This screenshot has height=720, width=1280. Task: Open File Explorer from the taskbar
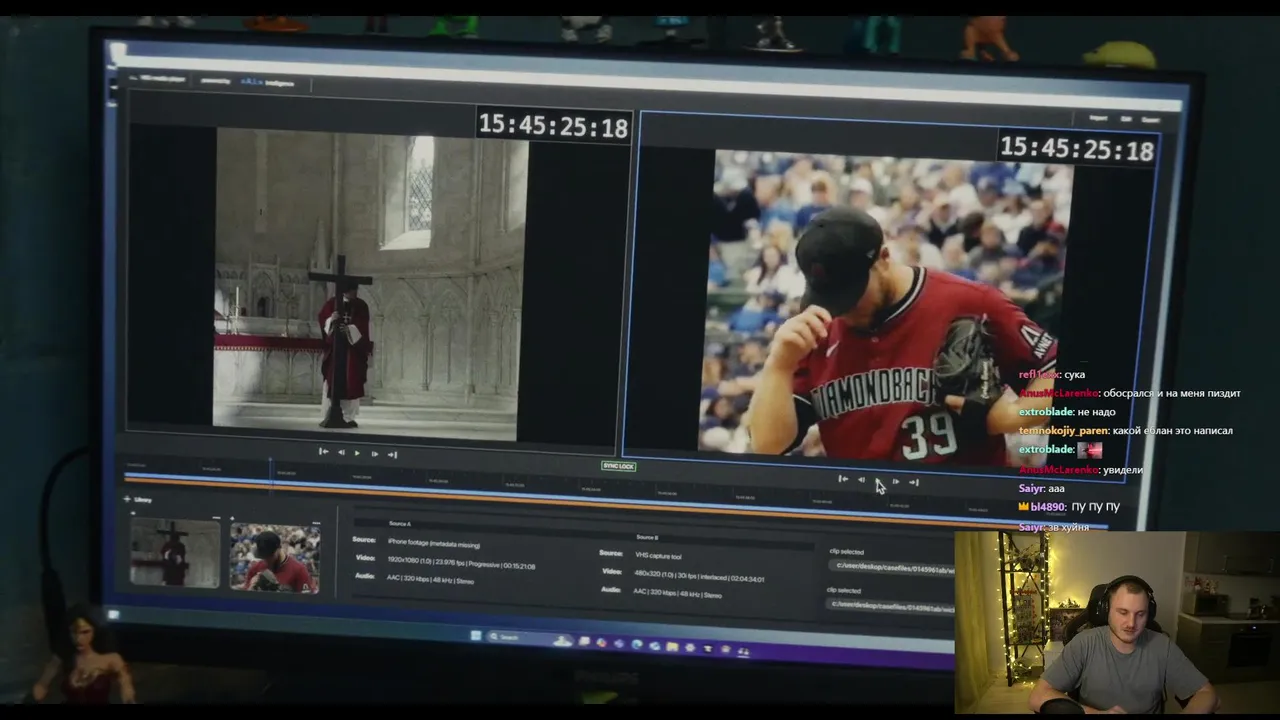[672, 646]
